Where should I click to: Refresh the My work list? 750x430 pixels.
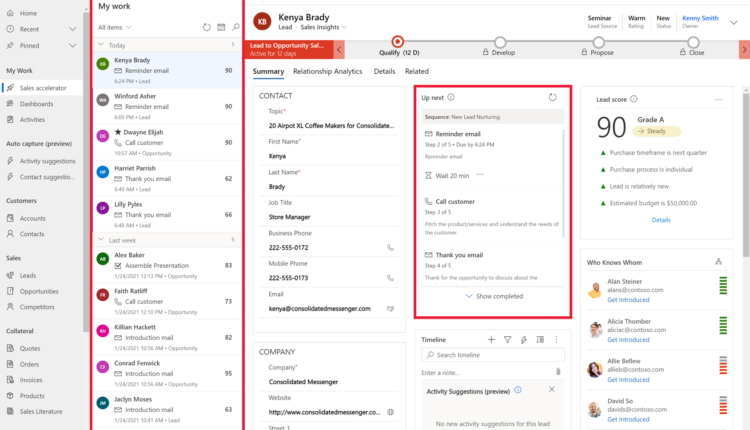pos(206,27)
